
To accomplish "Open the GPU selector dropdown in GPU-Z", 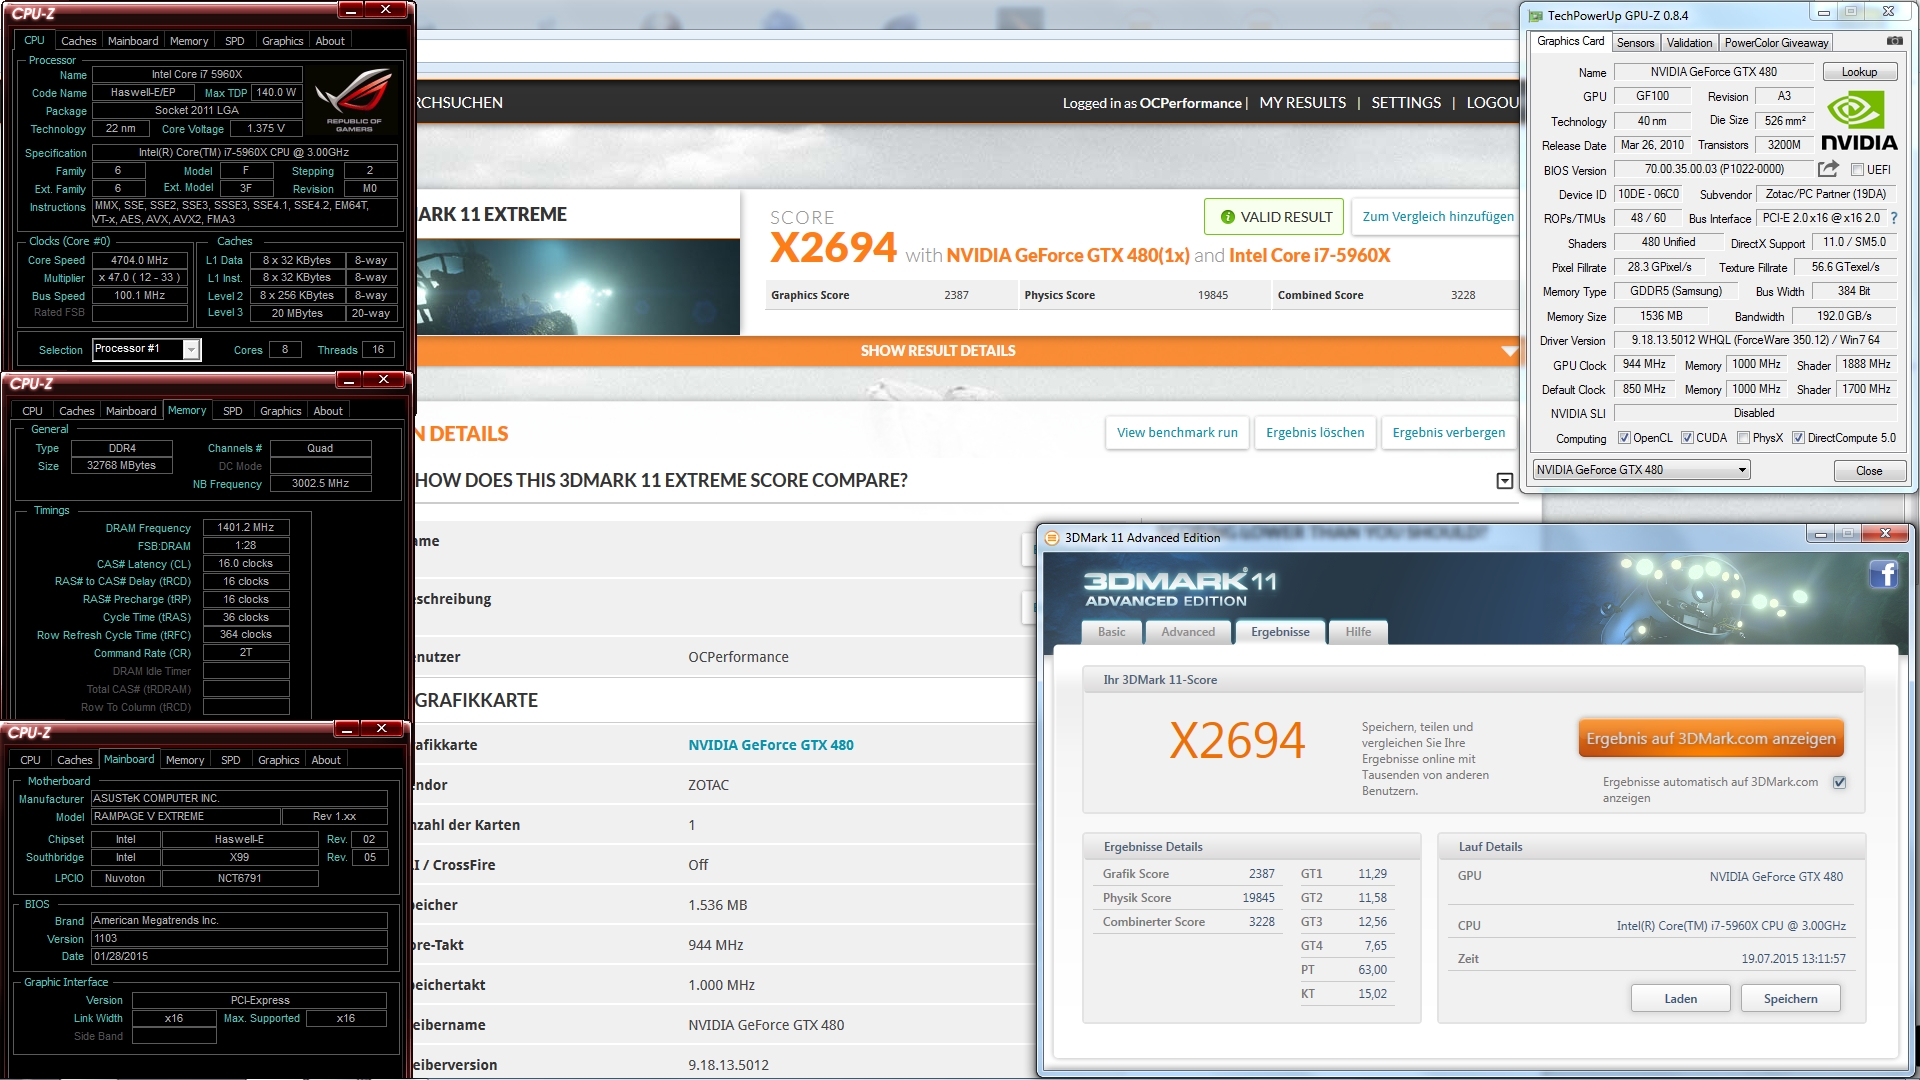I will click(1742, 470).
